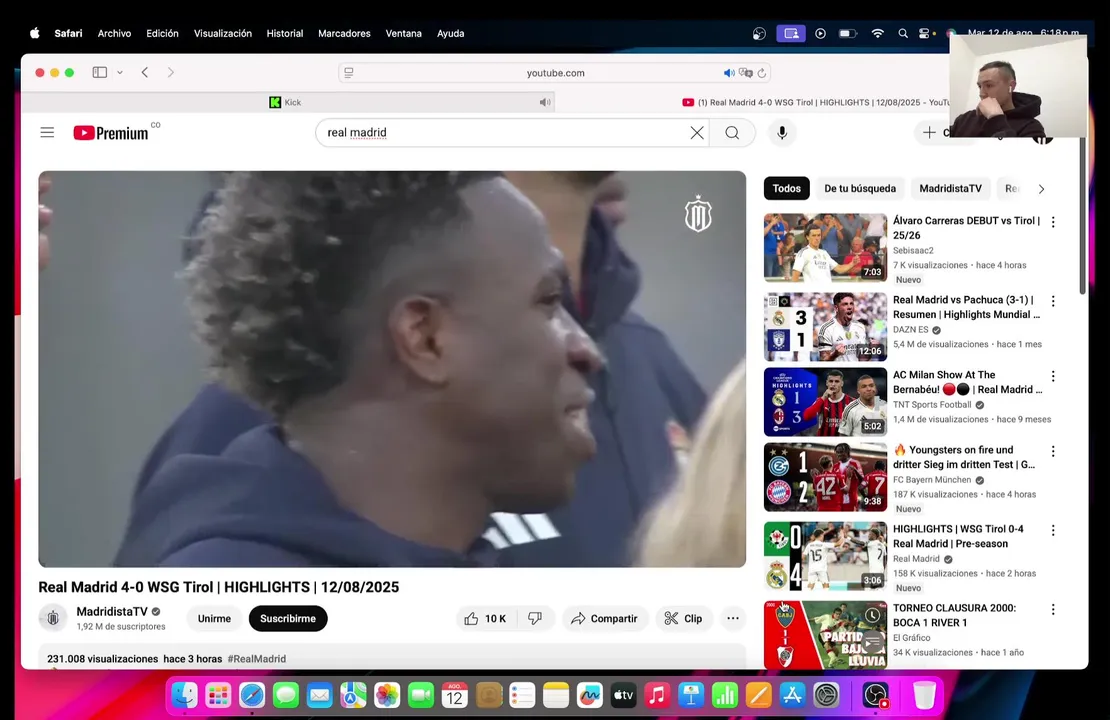Open Spotlight search in menu bar
This screenshot has width=1110, height=720.
tap(903, 33)
